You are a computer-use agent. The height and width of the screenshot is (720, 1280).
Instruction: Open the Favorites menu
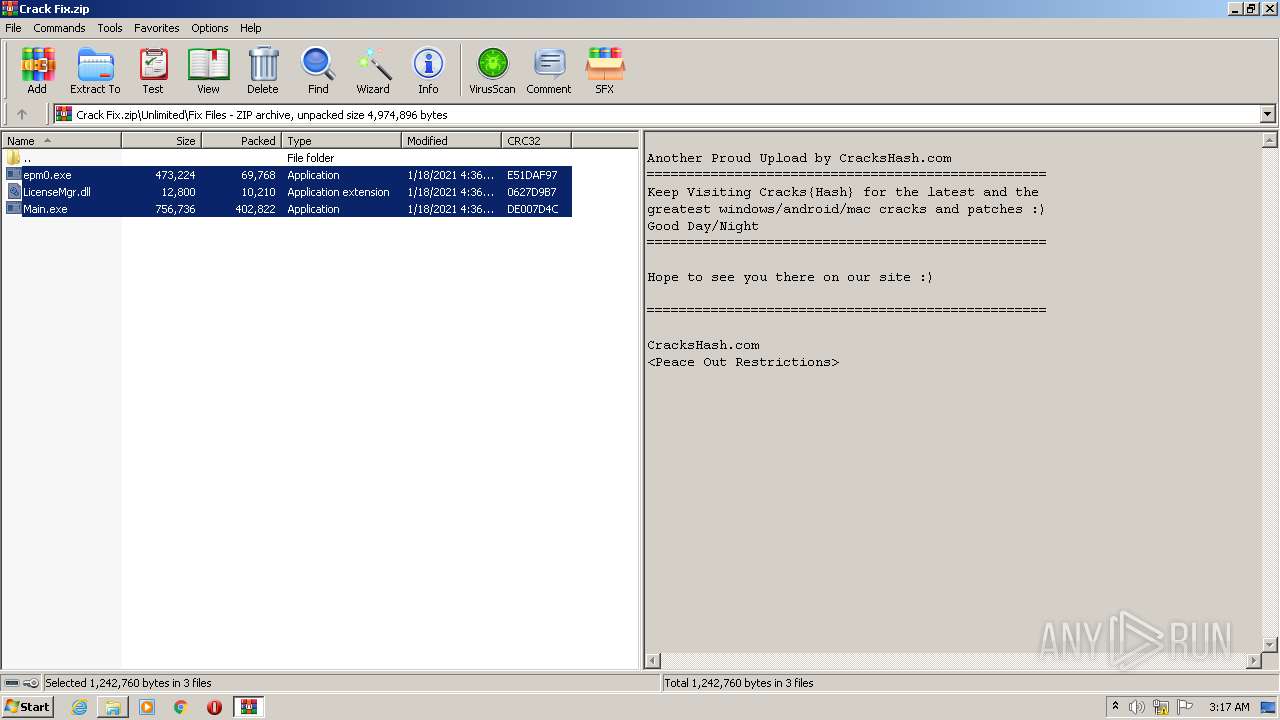tap(157, 28)
